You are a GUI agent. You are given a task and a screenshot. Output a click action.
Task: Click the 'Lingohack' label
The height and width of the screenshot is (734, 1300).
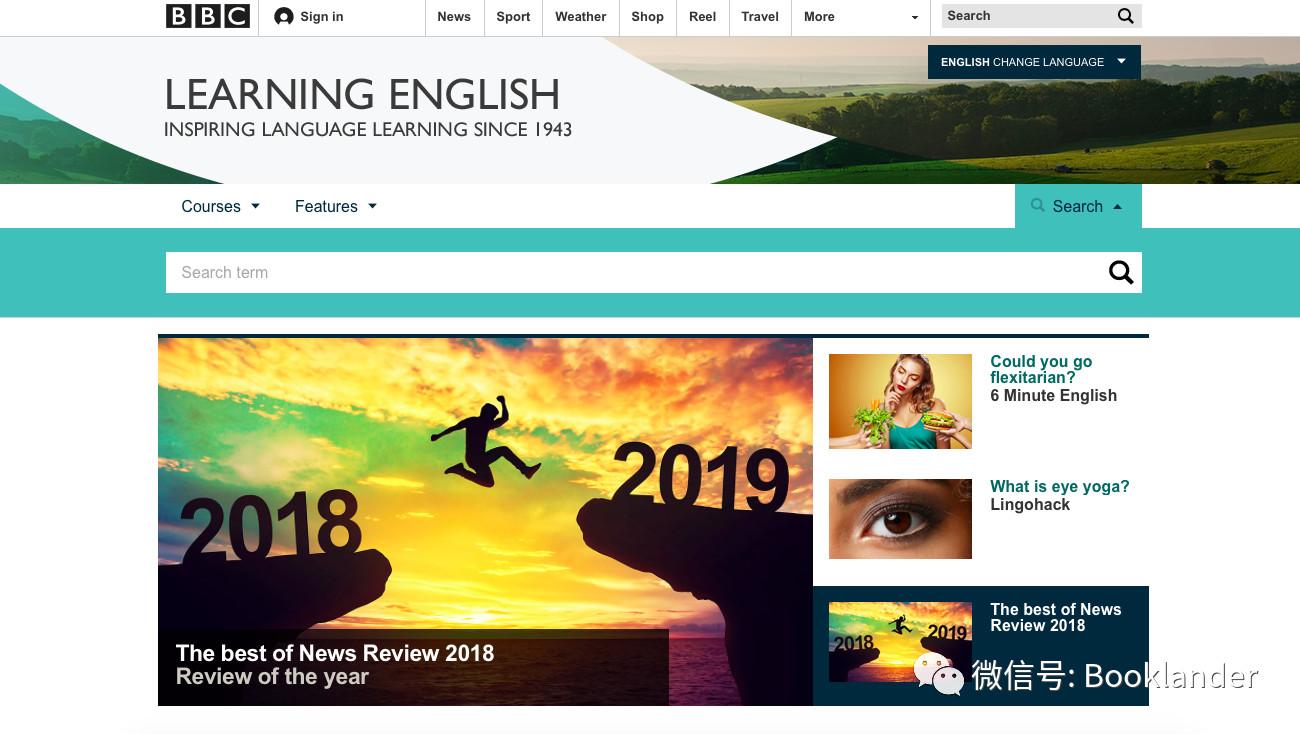click(x=1030, y=505)
